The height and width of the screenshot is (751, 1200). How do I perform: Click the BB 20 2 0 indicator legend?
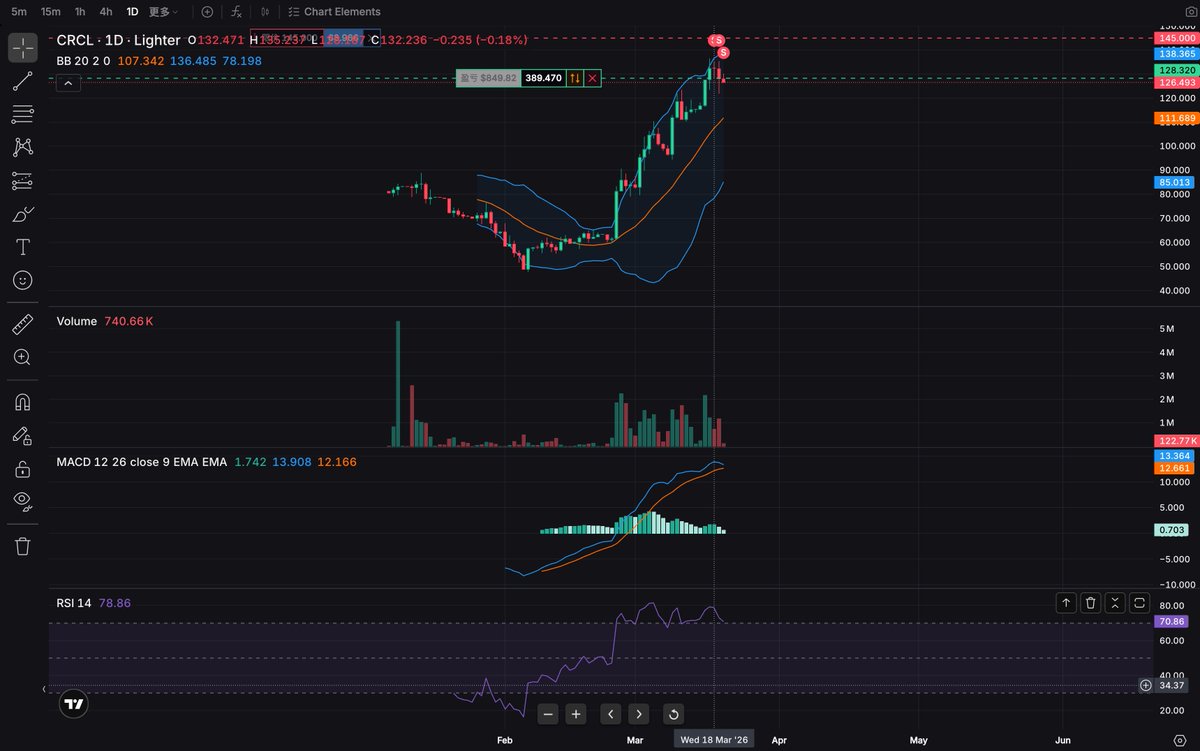tap(83, 61)
